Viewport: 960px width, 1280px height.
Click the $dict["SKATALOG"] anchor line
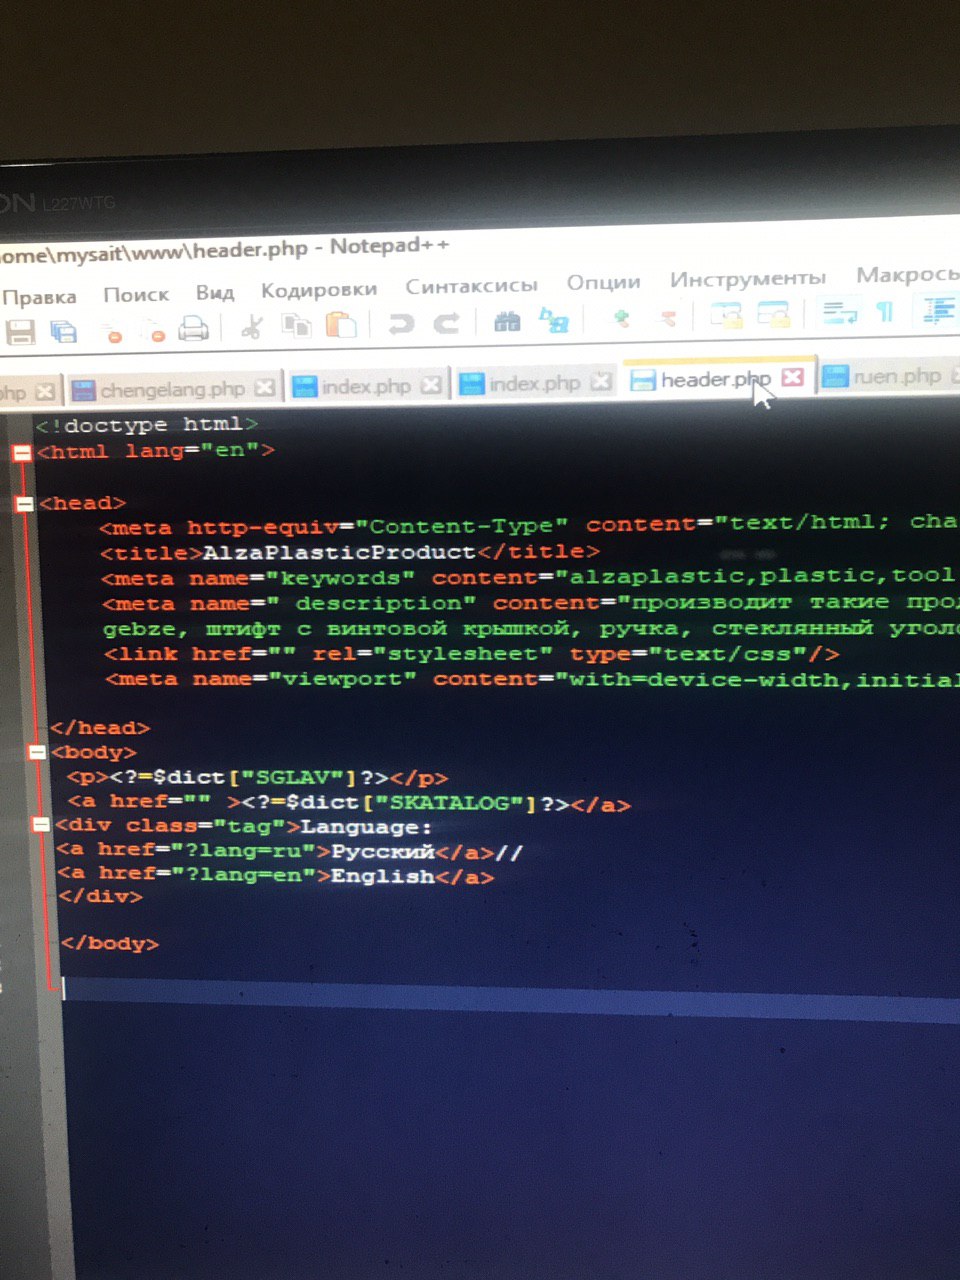pyautogui.click(x=348, y=803)
